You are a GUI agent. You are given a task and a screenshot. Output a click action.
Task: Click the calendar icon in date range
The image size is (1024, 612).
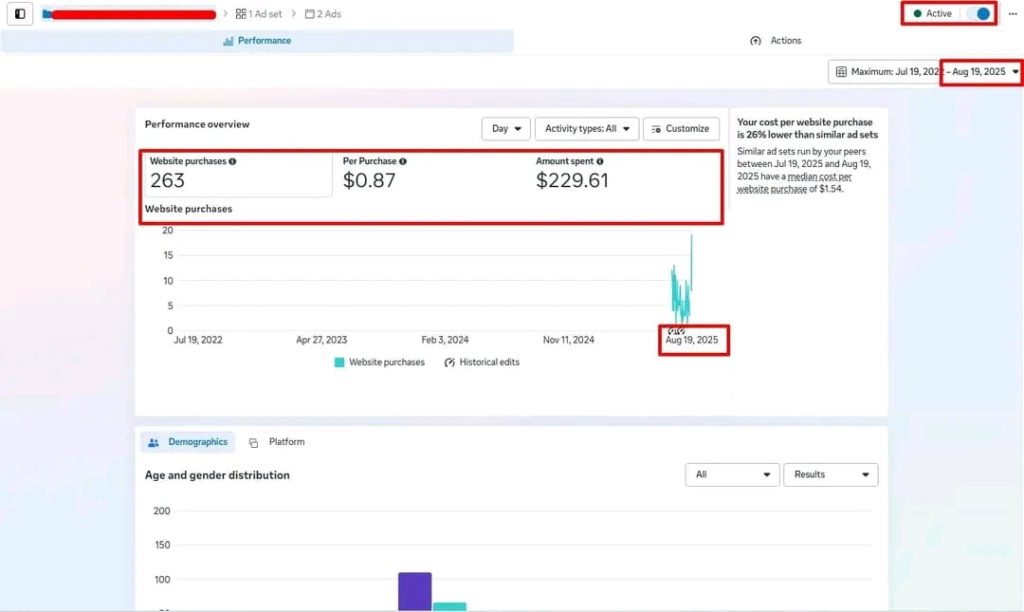pyautogui.click(x=841, y=72)
